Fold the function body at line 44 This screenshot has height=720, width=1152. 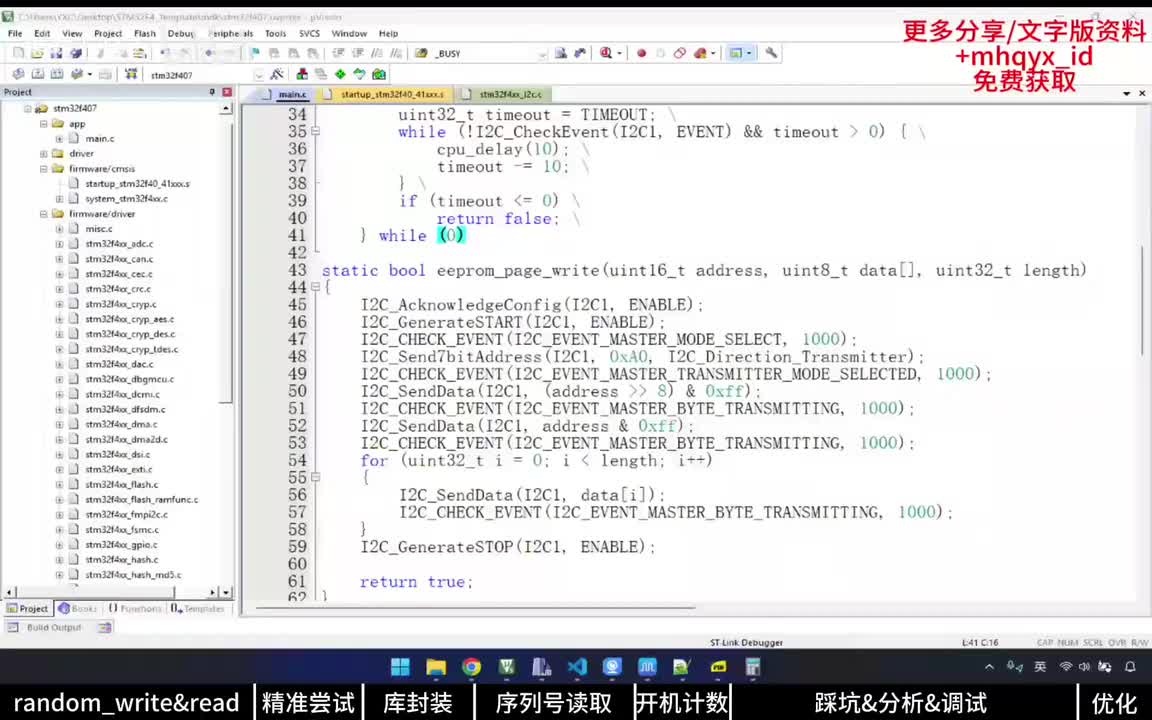[x=315, y=287]
